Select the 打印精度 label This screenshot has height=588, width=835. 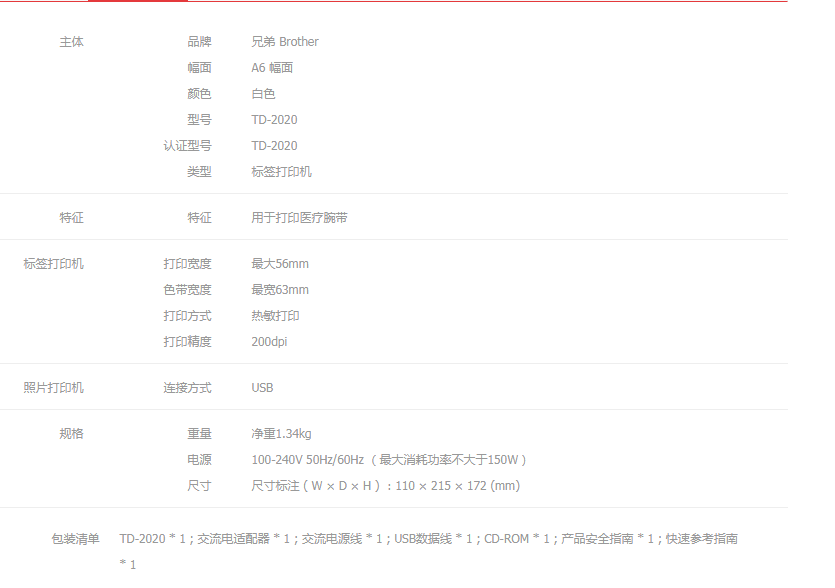(x=187, y=341)
